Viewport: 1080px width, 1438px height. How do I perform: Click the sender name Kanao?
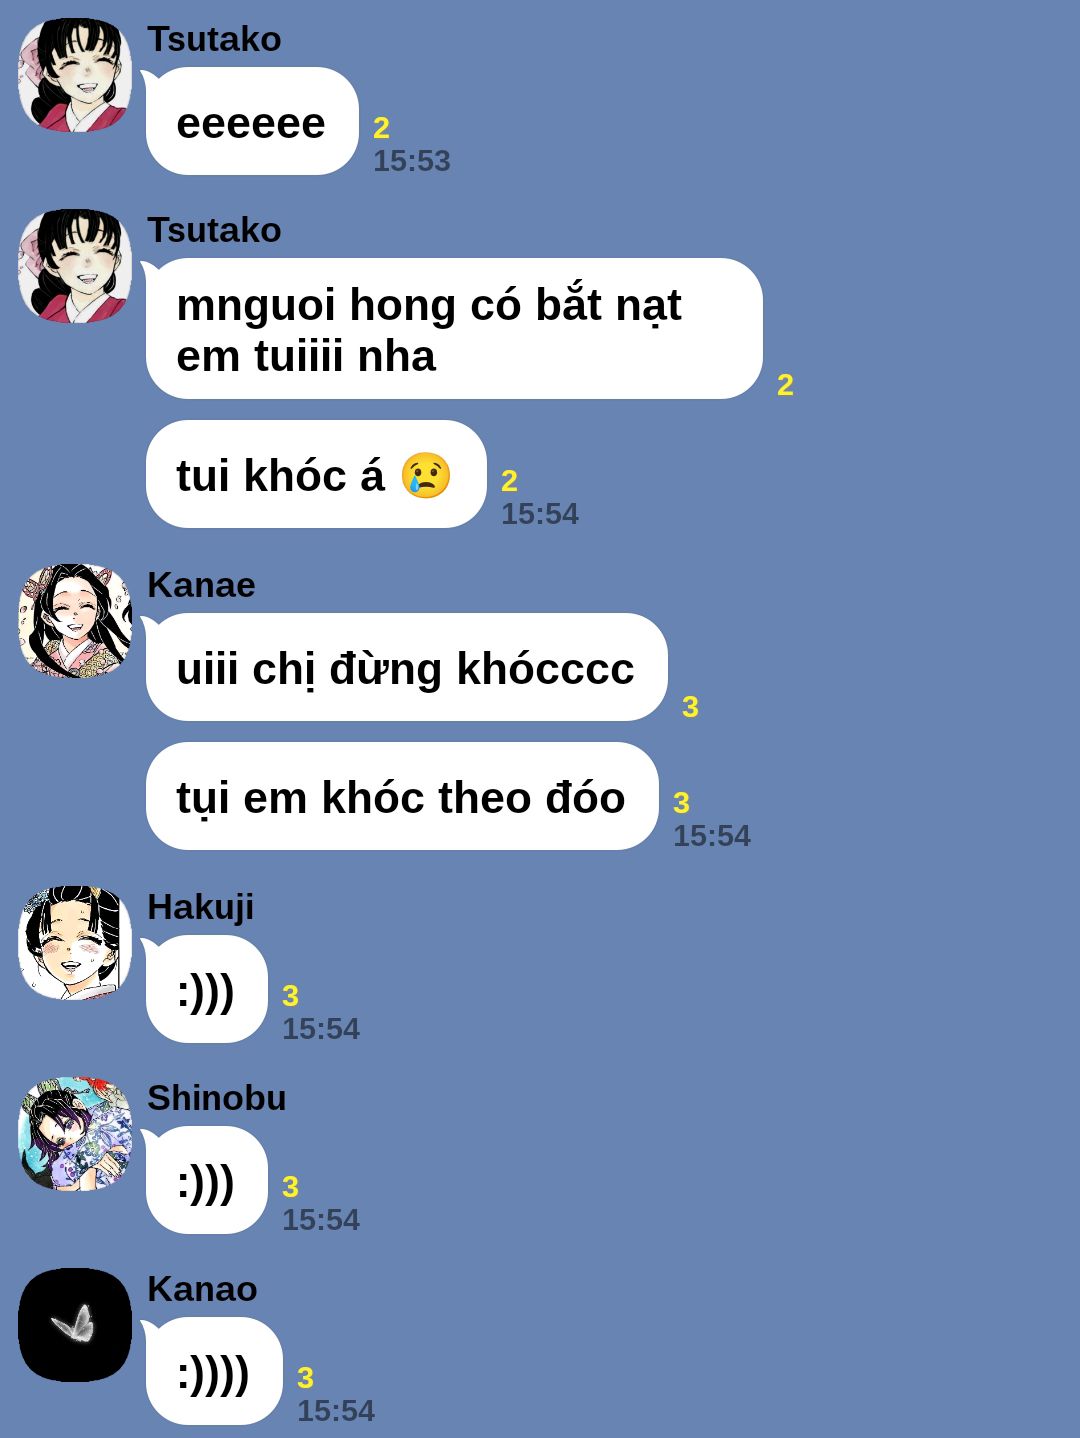point(202,1289)
